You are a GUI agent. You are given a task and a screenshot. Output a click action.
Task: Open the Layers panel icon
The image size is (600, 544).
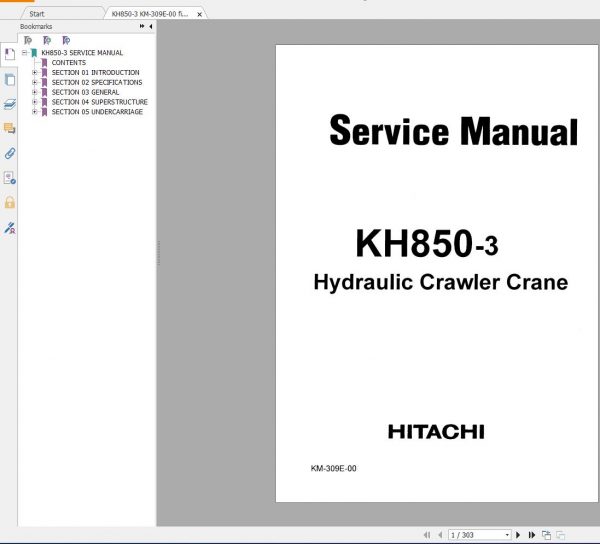(10, 104)
